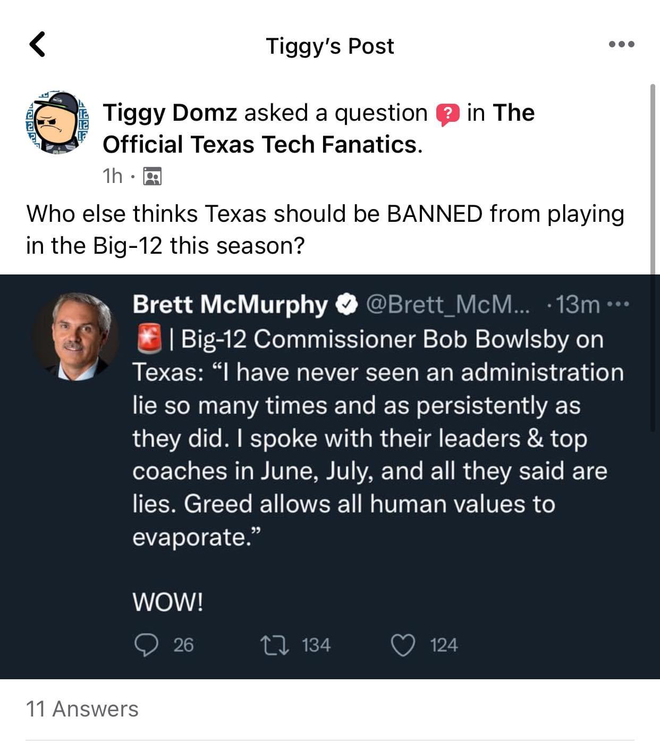The image size is (660, 750).
Task: Tap the red question mark icon
Action: [x=447, y=114]
